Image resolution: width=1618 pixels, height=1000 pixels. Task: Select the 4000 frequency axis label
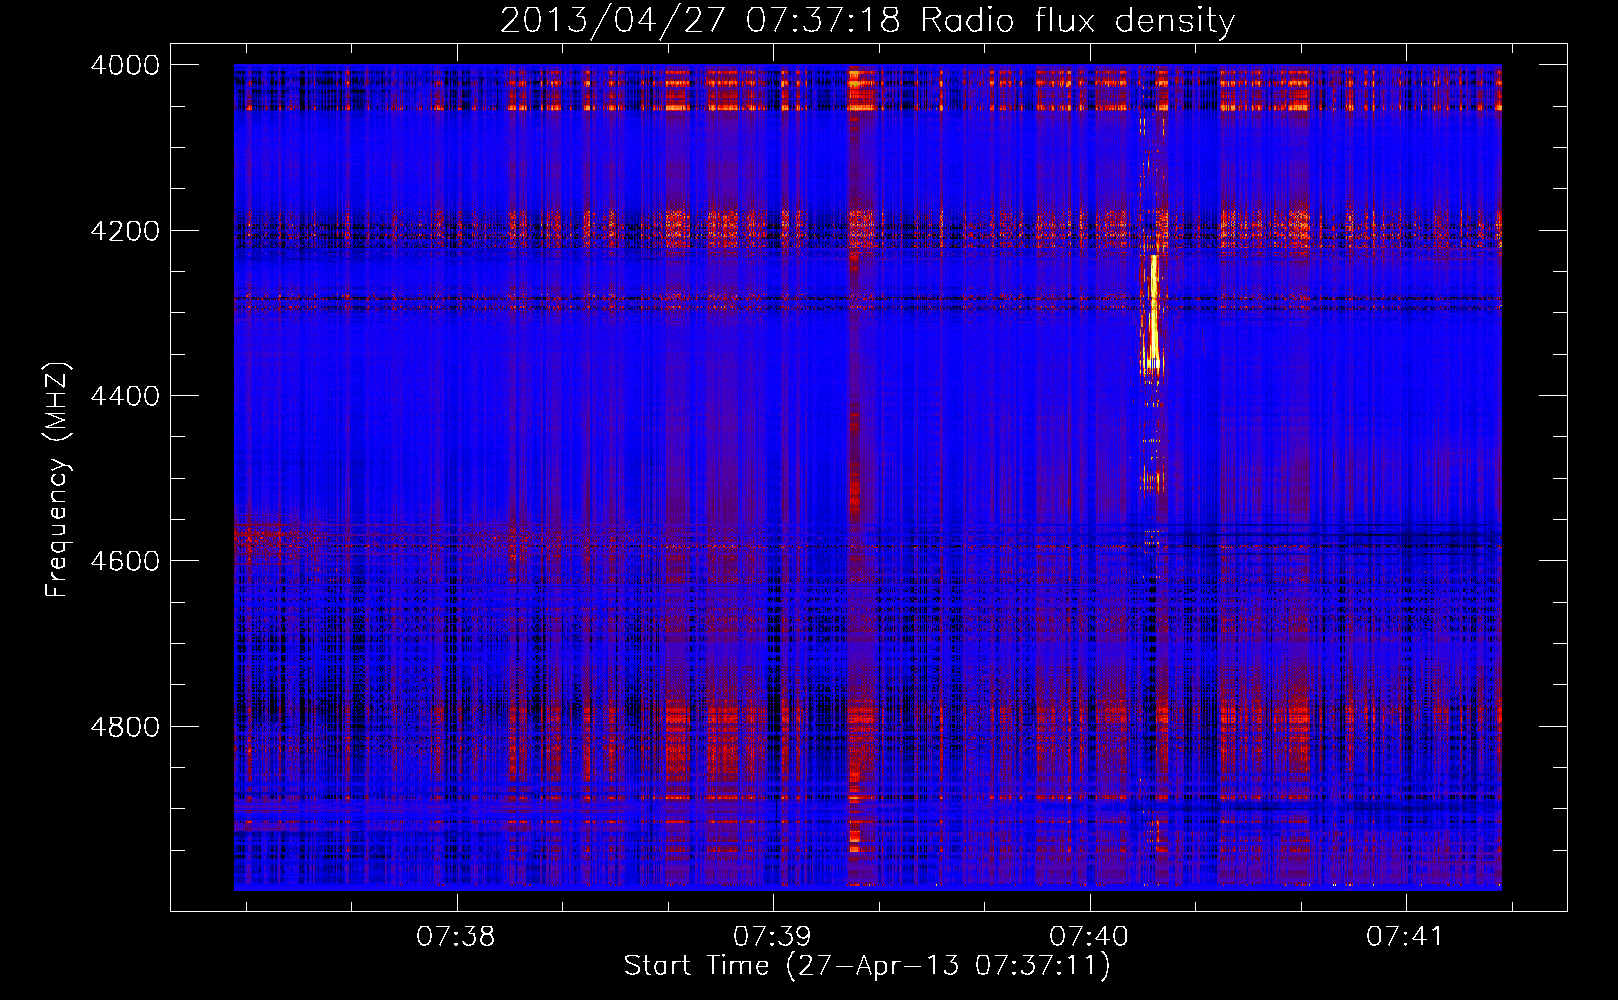point(125,65)
